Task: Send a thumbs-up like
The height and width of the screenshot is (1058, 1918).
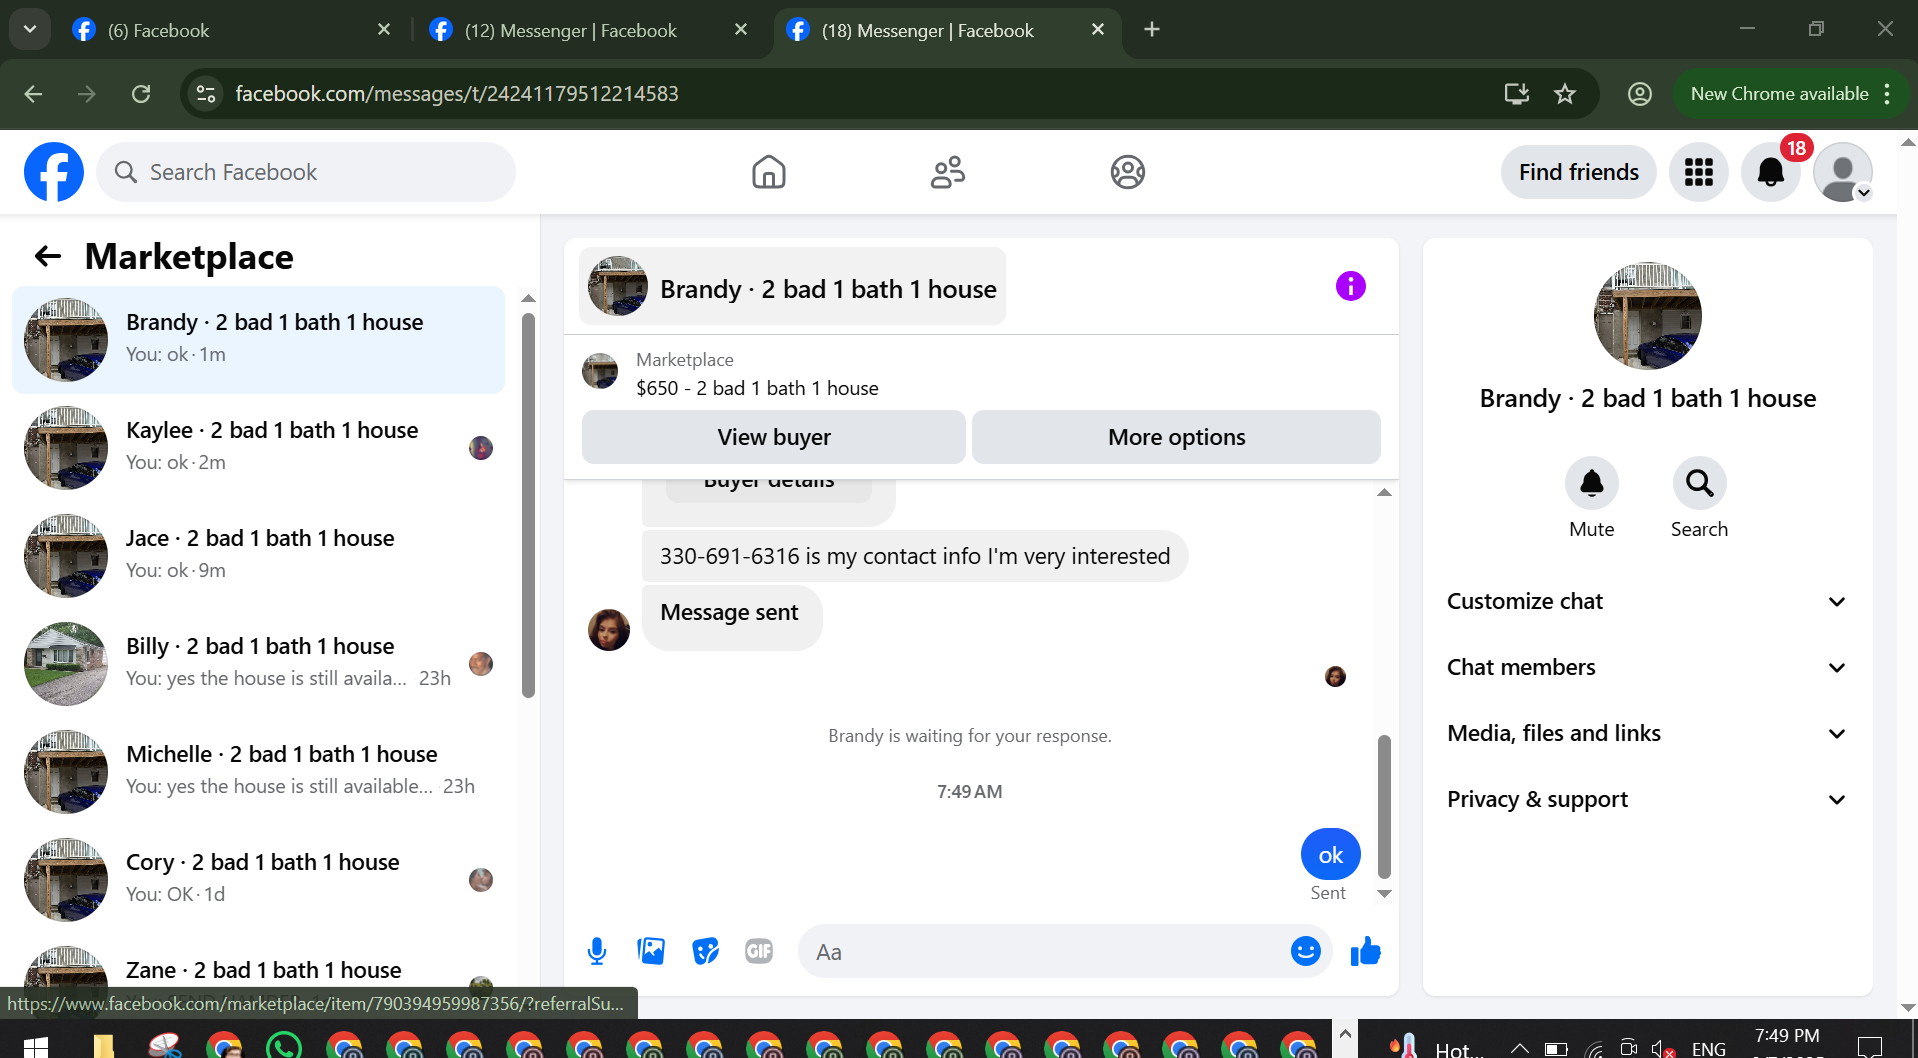Action: point(1365,951)
